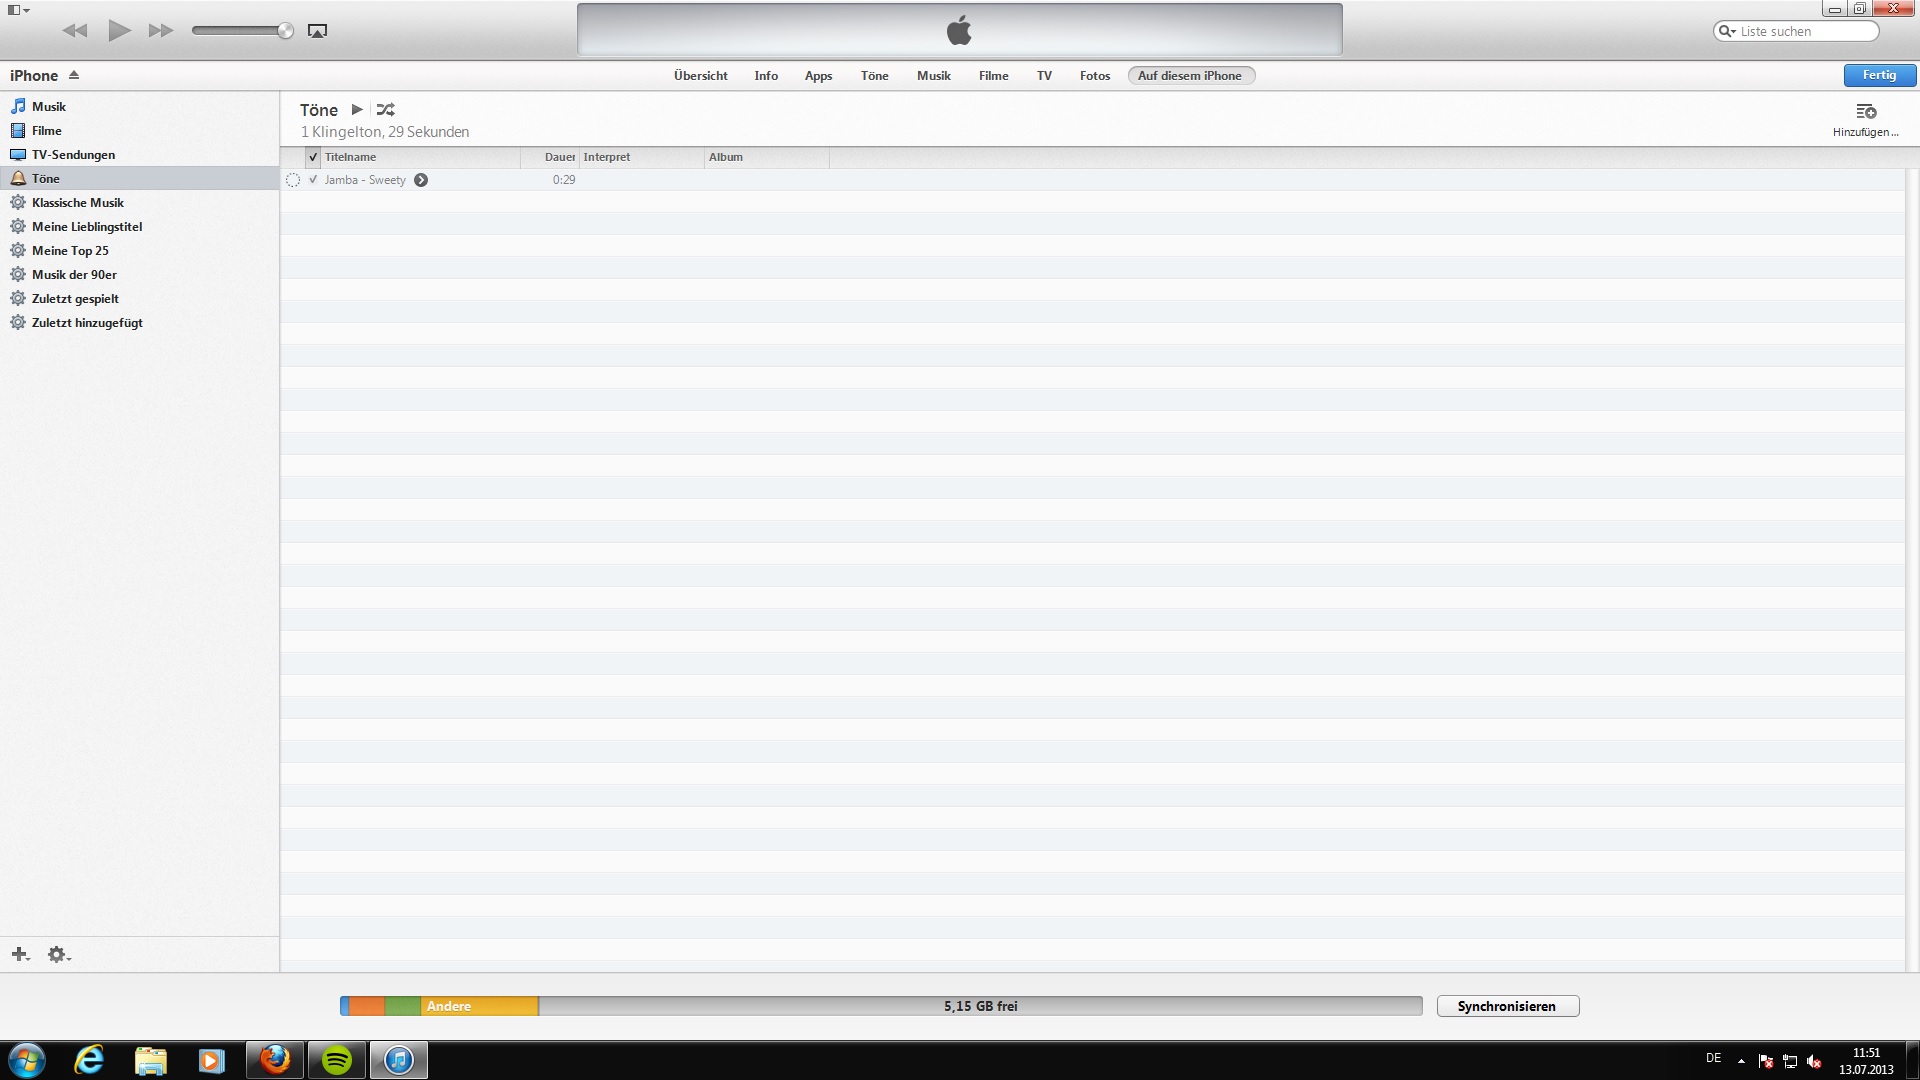Open the gear settings dropdown in sidebar bottom
This screenshot has width=1920, height=1080.
58,954
